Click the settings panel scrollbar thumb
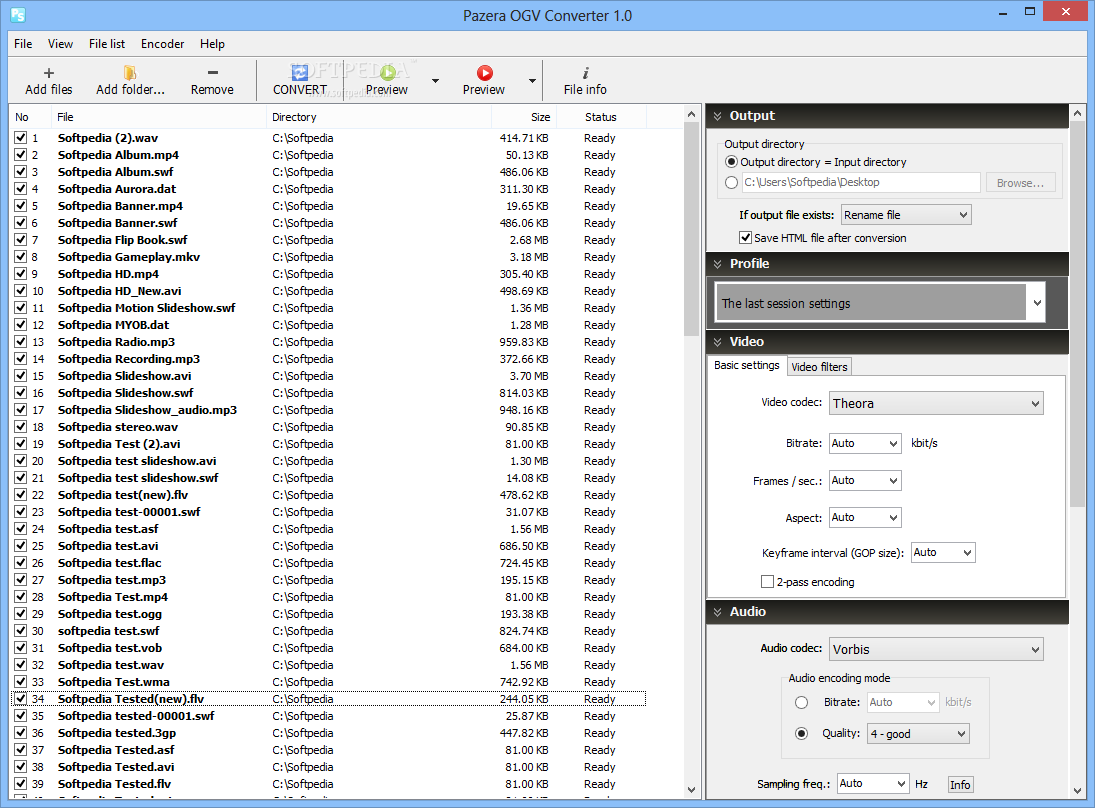This screenshot has width=1095, height=808. (x=1078, y=314)
